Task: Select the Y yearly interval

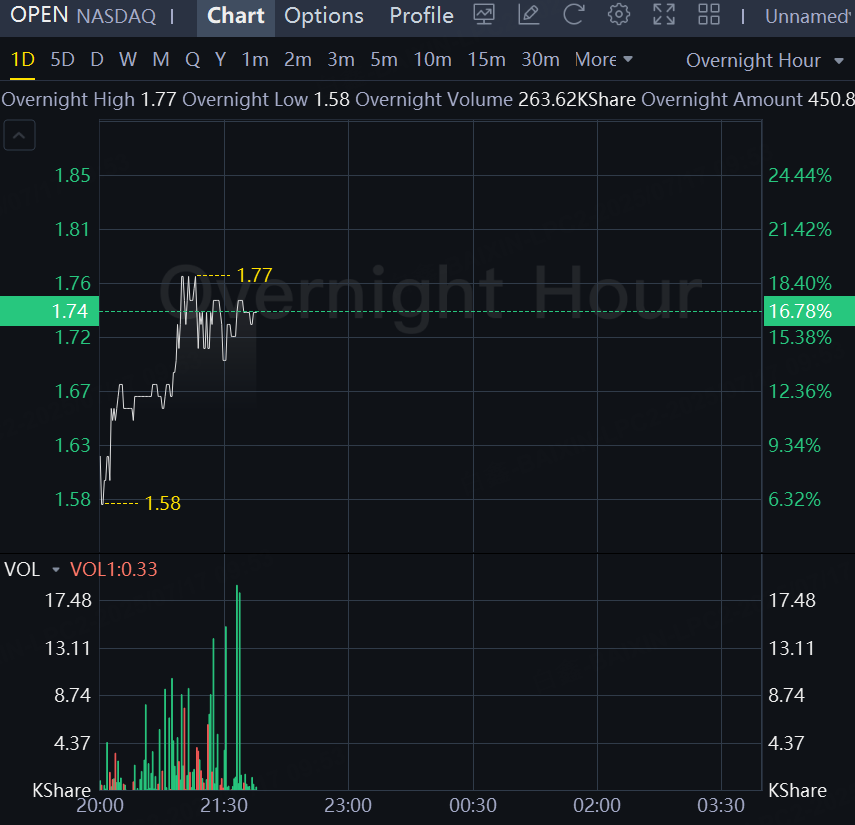Action: click(220, 59)
